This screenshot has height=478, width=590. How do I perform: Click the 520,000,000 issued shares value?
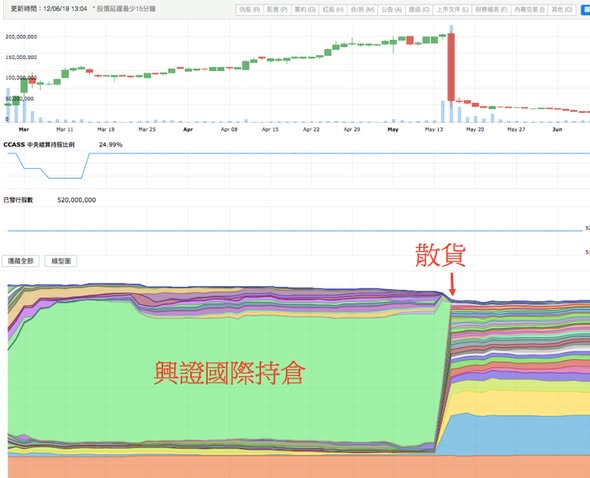[76, 200]
